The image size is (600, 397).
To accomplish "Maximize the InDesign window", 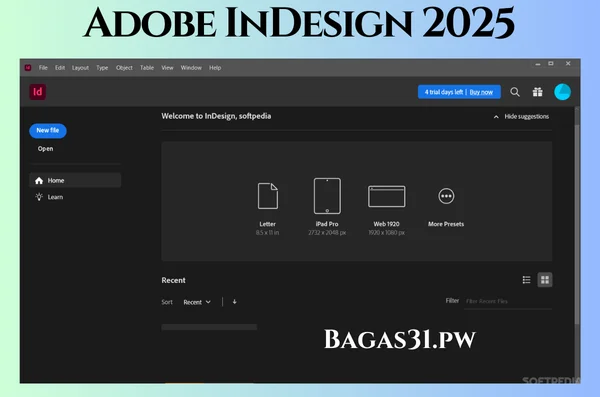I will tap(551, 64).
